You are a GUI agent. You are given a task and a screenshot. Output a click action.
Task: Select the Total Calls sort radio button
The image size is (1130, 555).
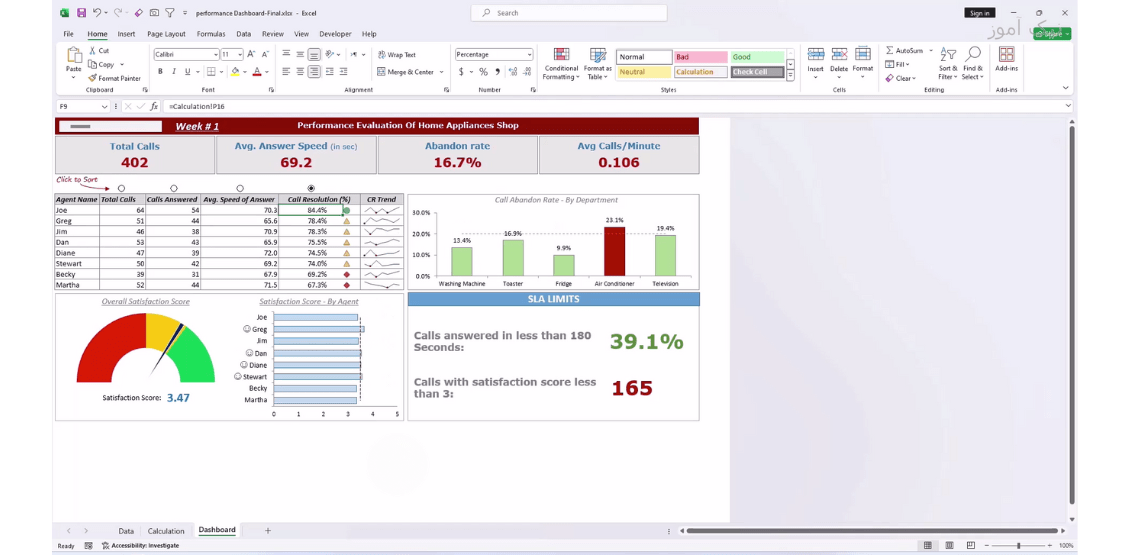[121, 188]
